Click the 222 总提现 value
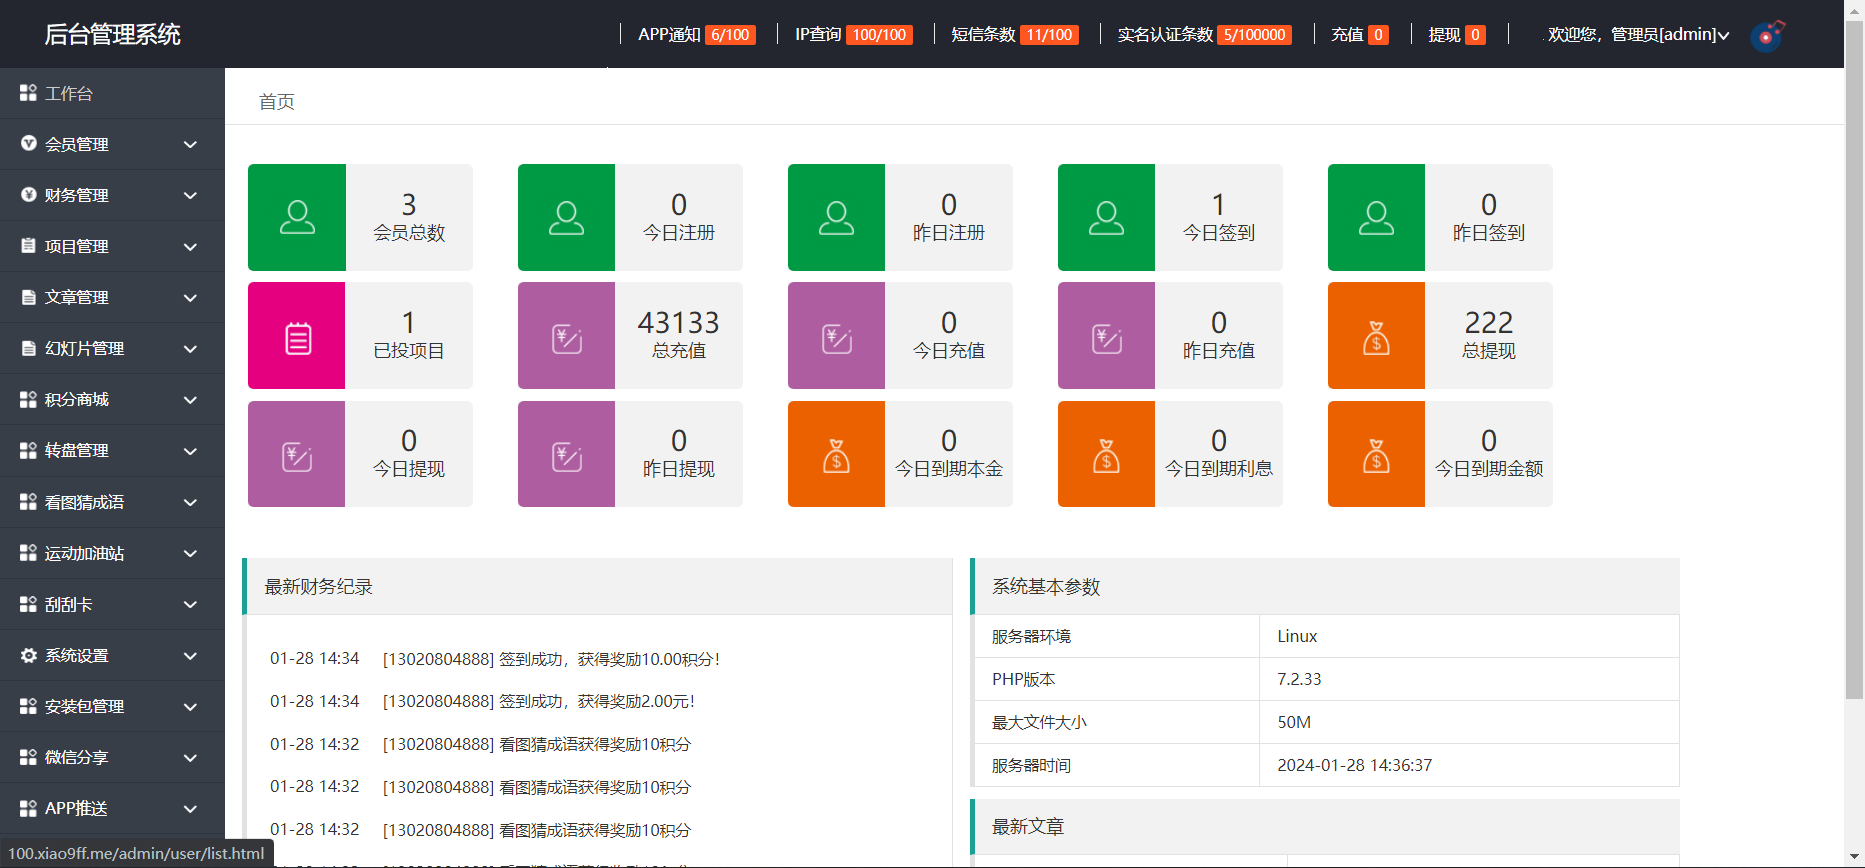1865x868 pixels. 1488,322
